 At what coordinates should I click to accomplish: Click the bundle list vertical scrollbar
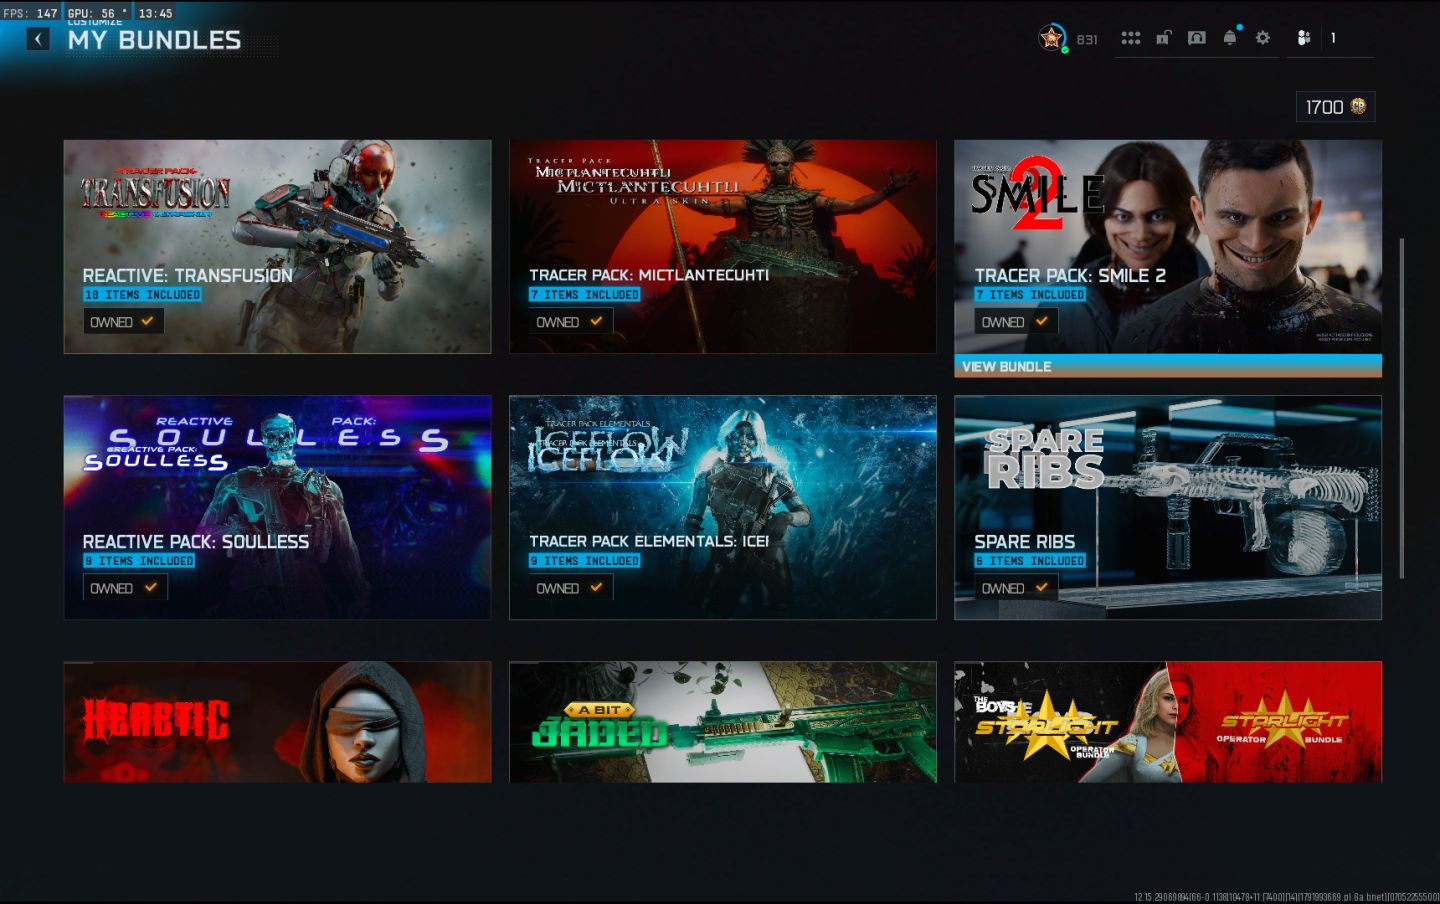(x=1401, y=408)
